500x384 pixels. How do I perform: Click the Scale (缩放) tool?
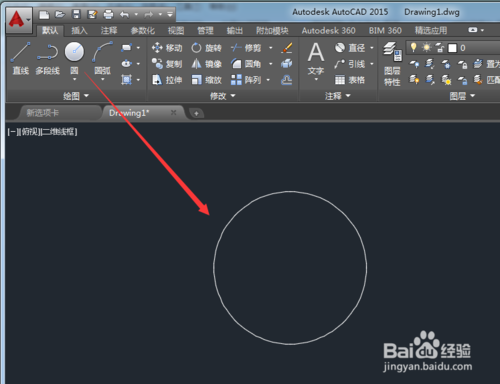(x=206, y=80)
